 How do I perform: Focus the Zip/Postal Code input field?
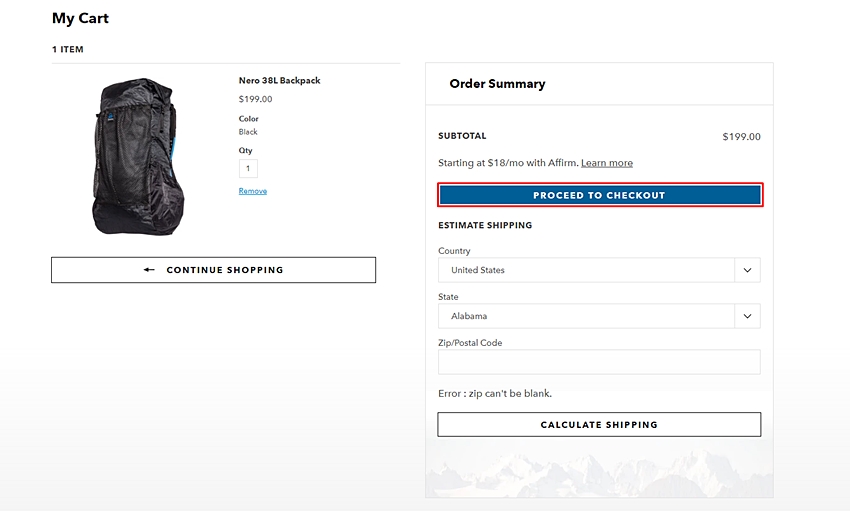(x=599, y=362)
